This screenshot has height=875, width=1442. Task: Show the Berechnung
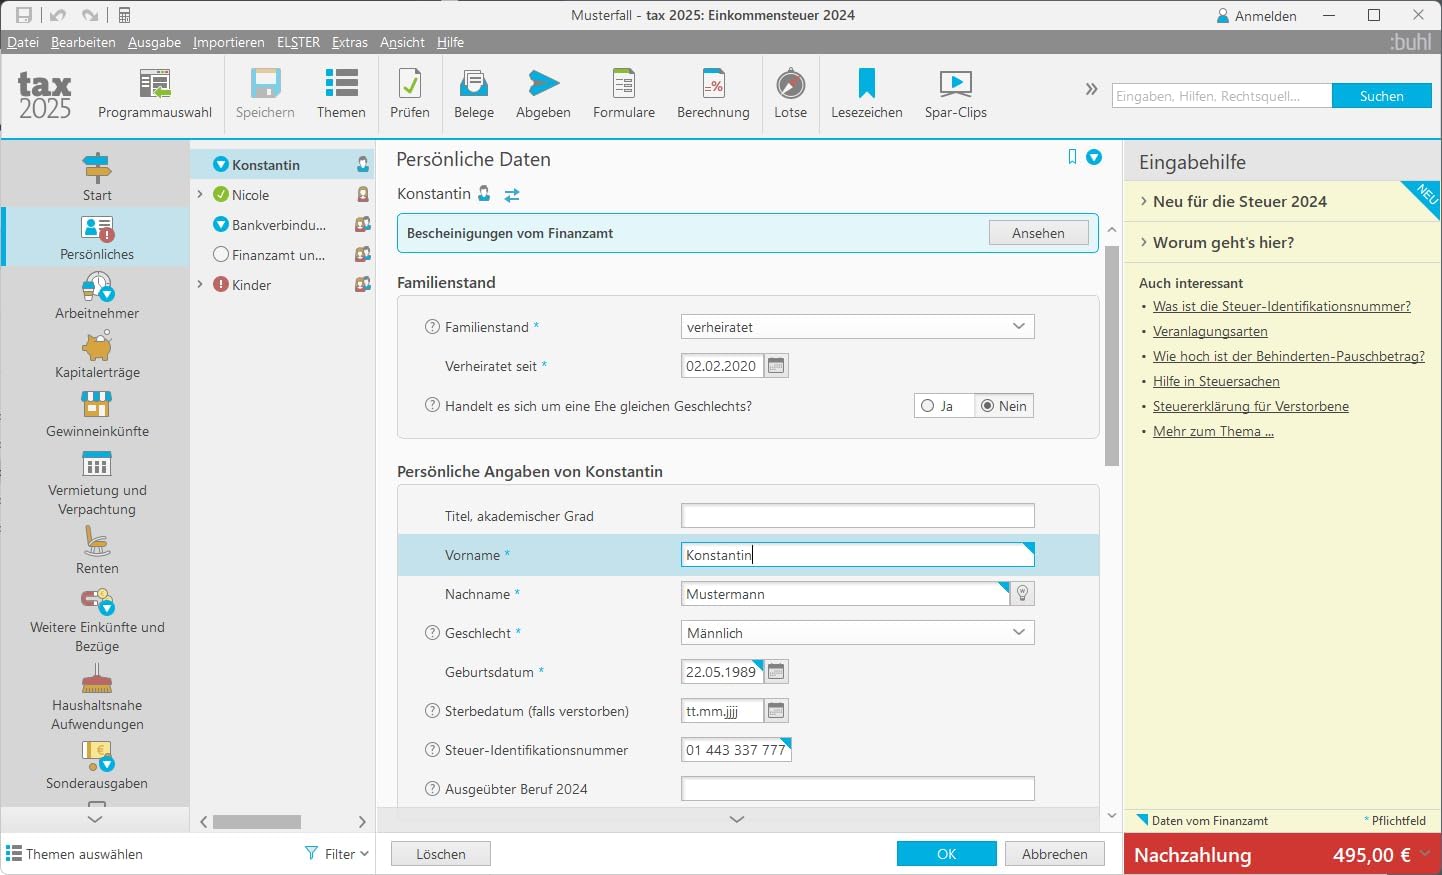coord(713,95)
